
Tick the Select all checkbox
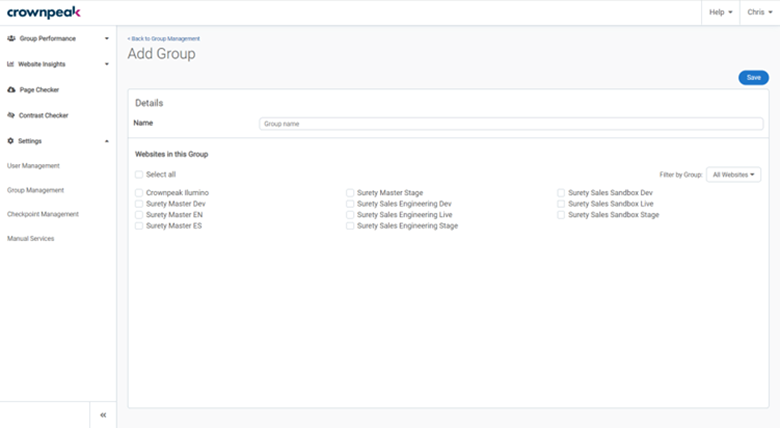click(139, 174)
